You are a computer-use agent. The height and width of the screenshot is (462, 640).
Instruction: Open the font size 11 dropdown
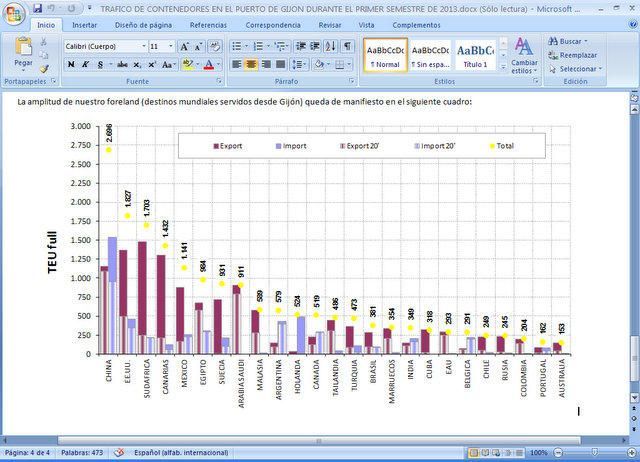click(x=171, y=46)
